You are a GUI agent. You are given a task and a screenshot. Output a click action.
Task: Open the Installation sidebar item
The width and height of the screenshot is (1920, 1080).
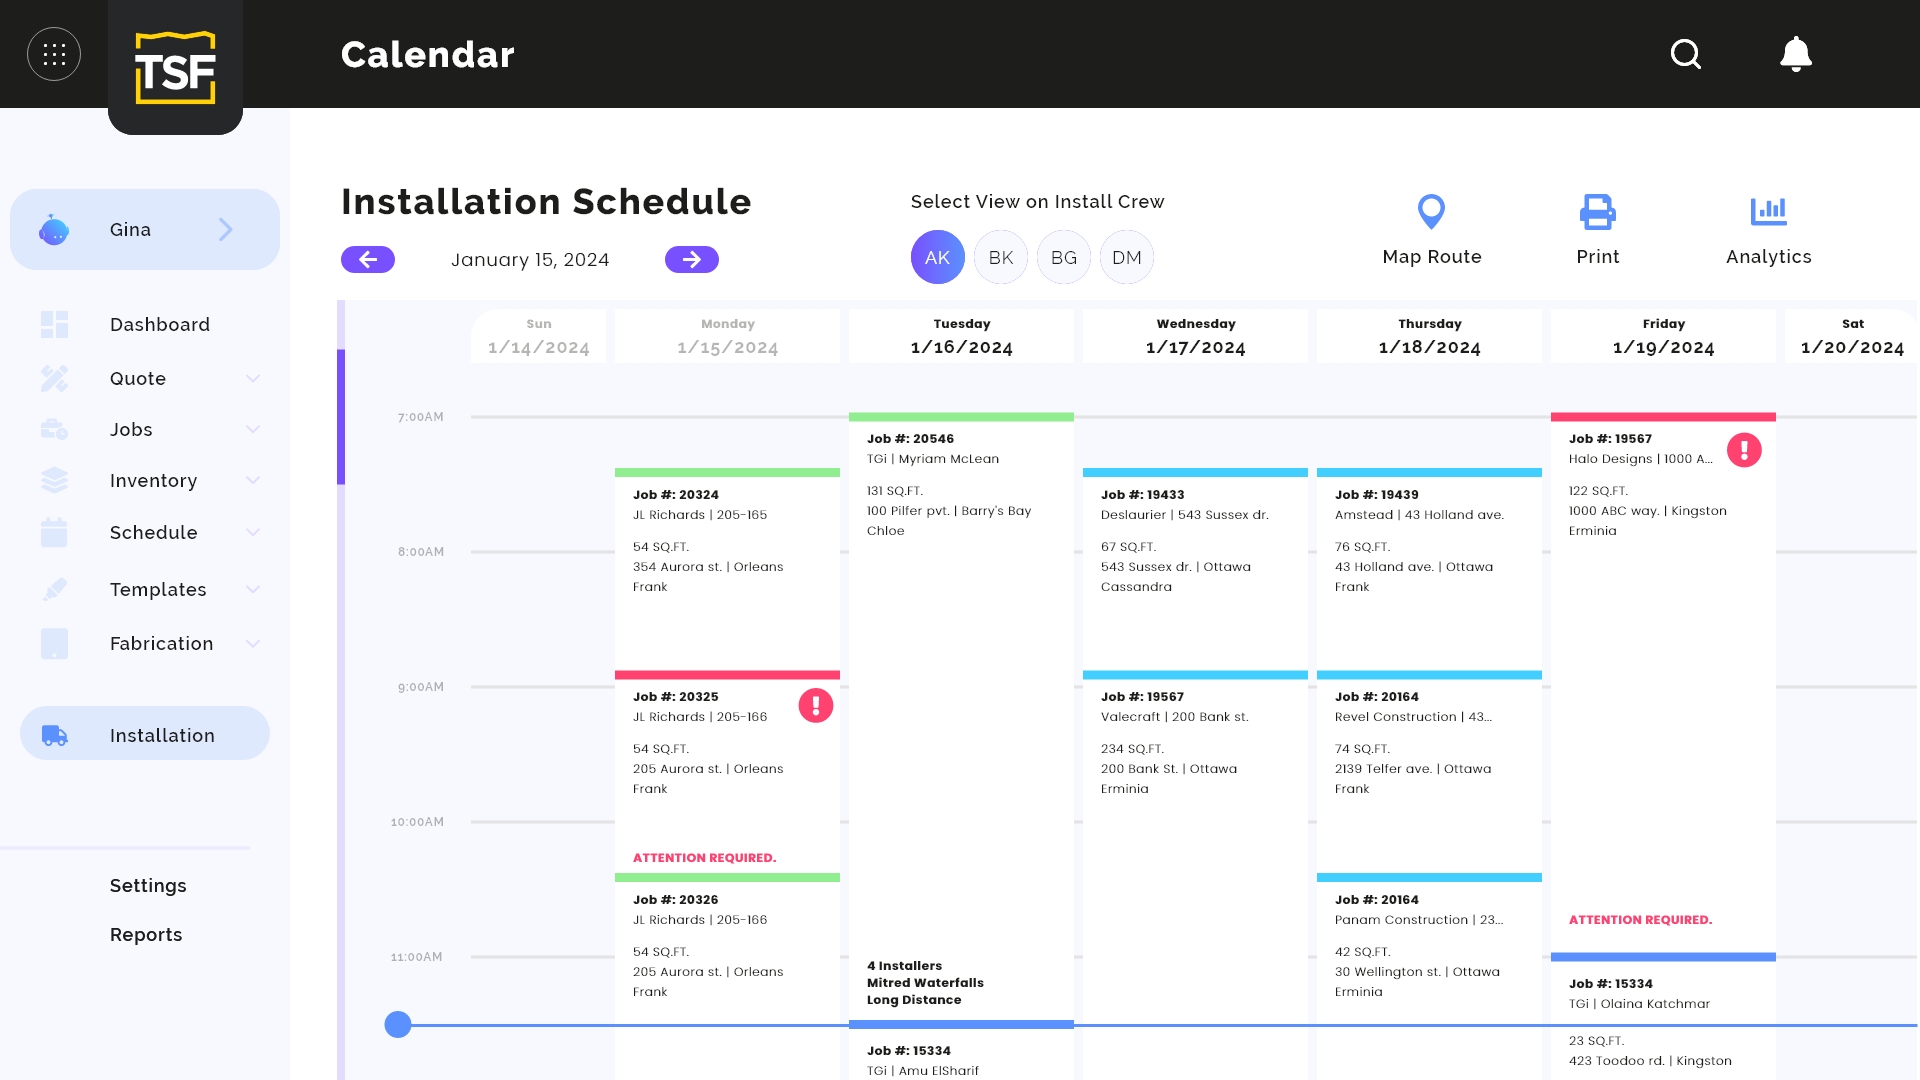click(145, 733)
